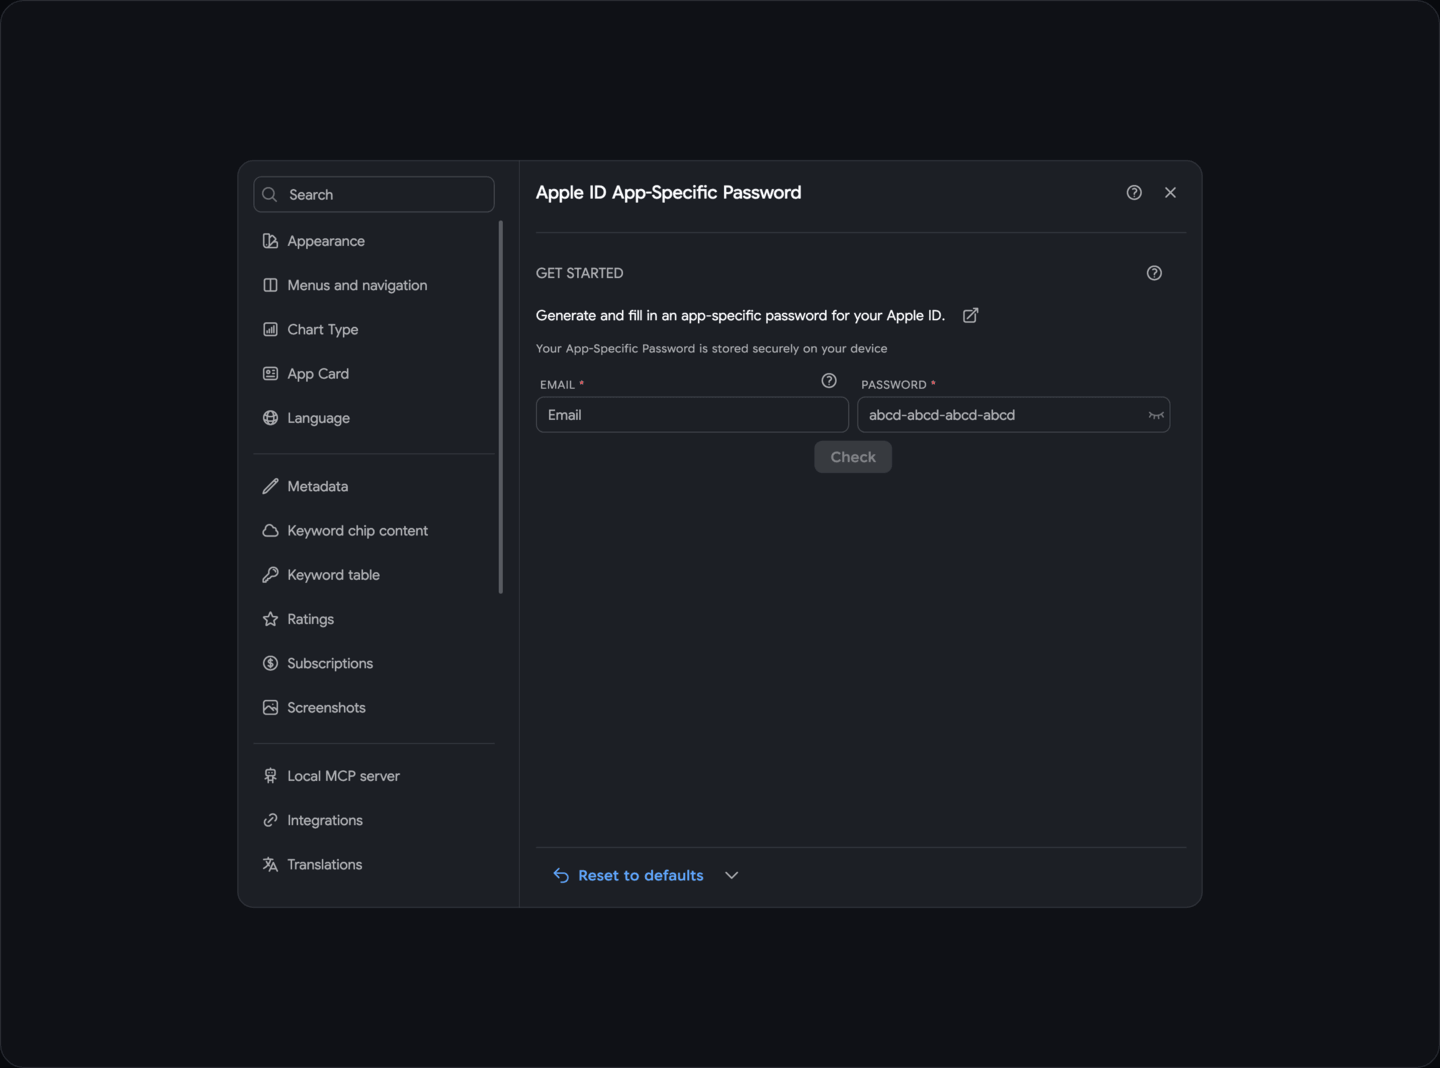
Task: Open Screenshots settings
Action: pyautogui.click(x=374, y=708)
